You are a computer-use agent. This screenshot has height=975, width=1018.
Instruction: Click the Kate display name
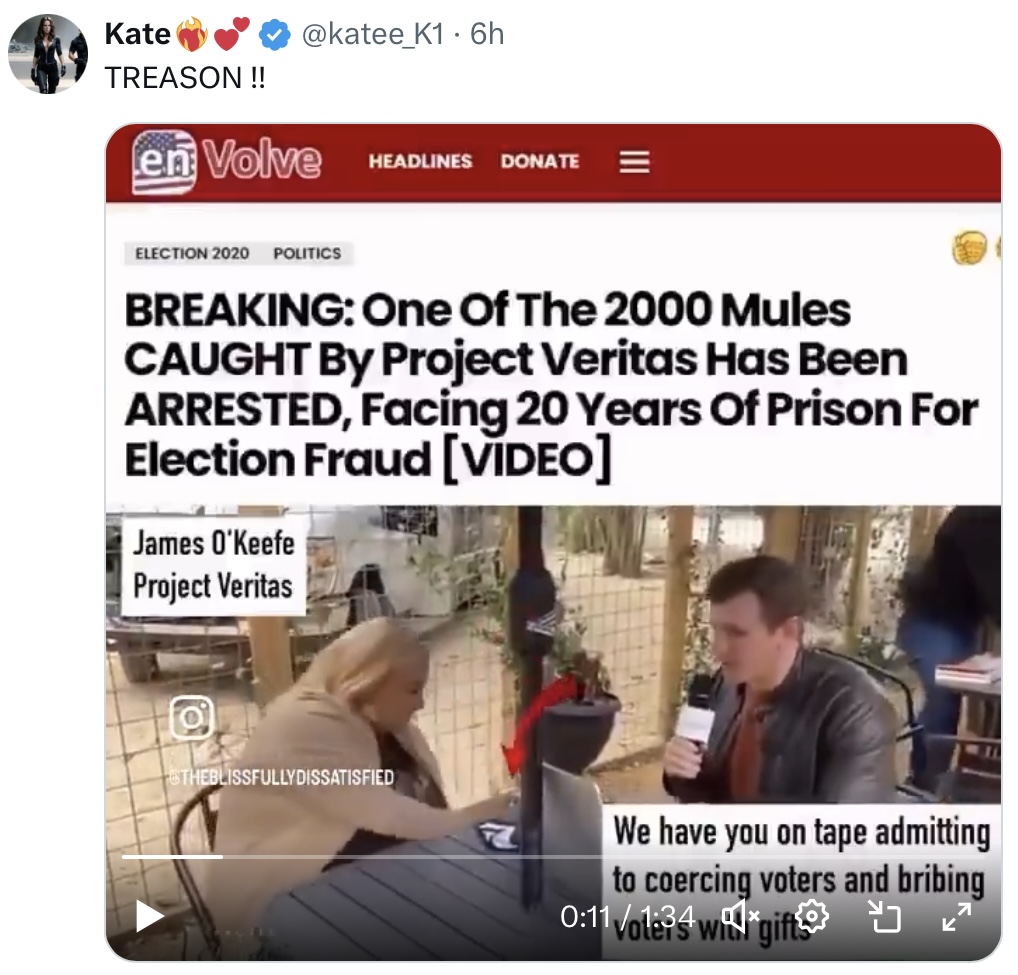(137, 35)
